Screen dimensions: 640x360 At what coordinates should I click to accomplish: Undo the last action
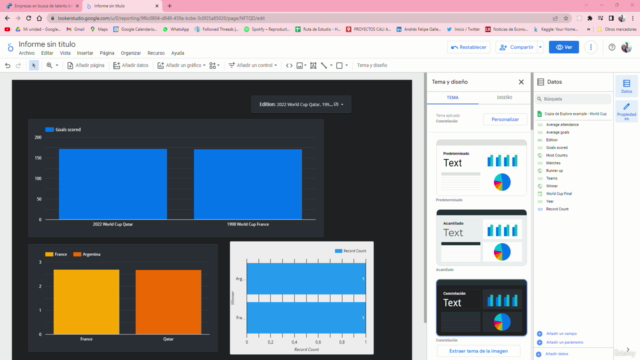[x=7, y=65]
